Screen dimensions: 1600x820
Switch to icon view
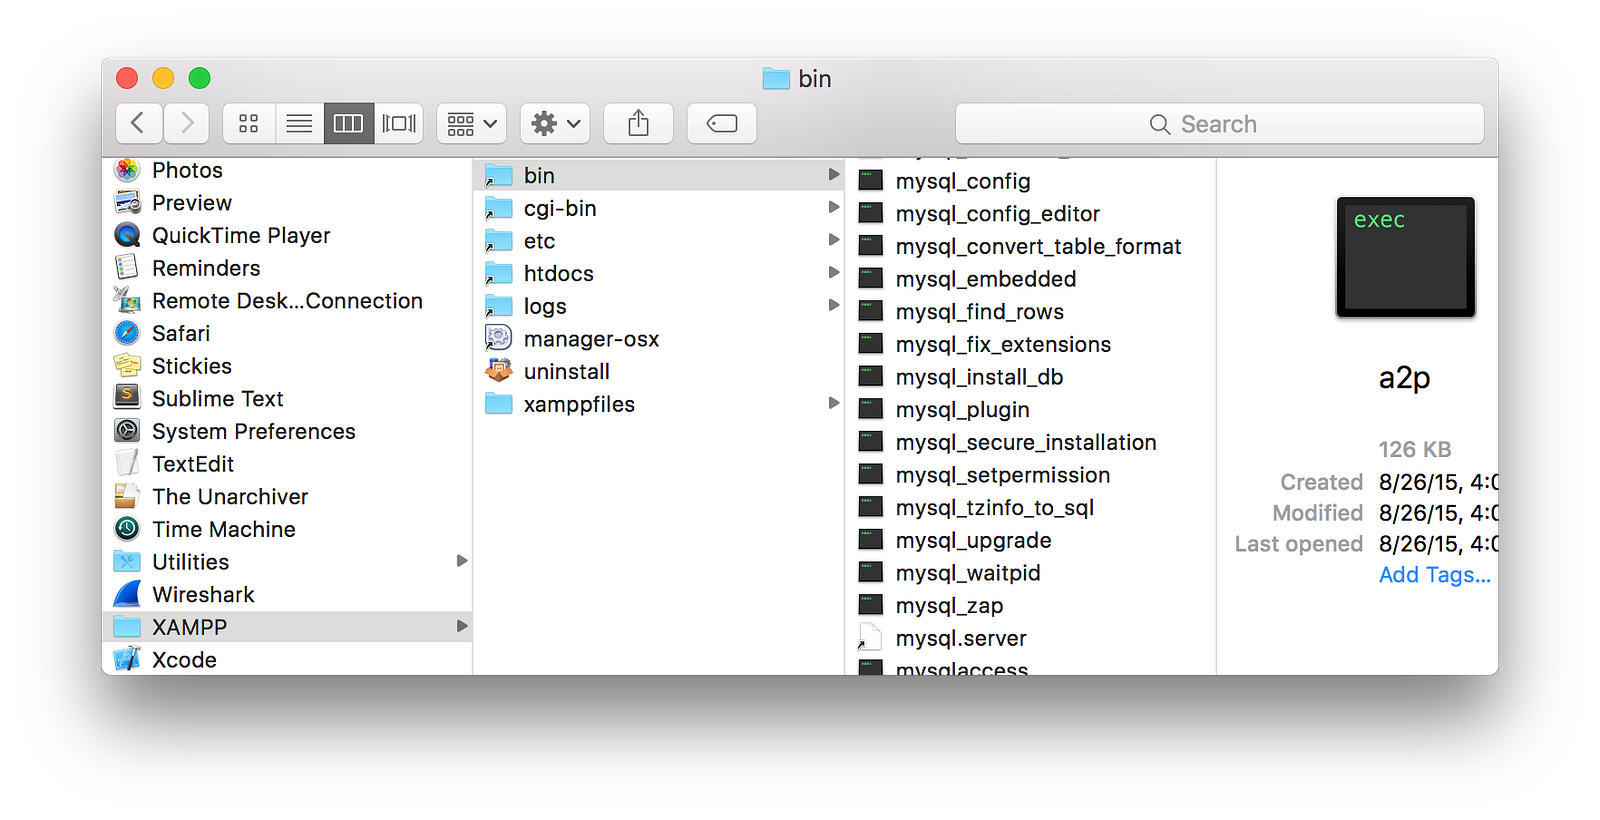tap(248, 123)
